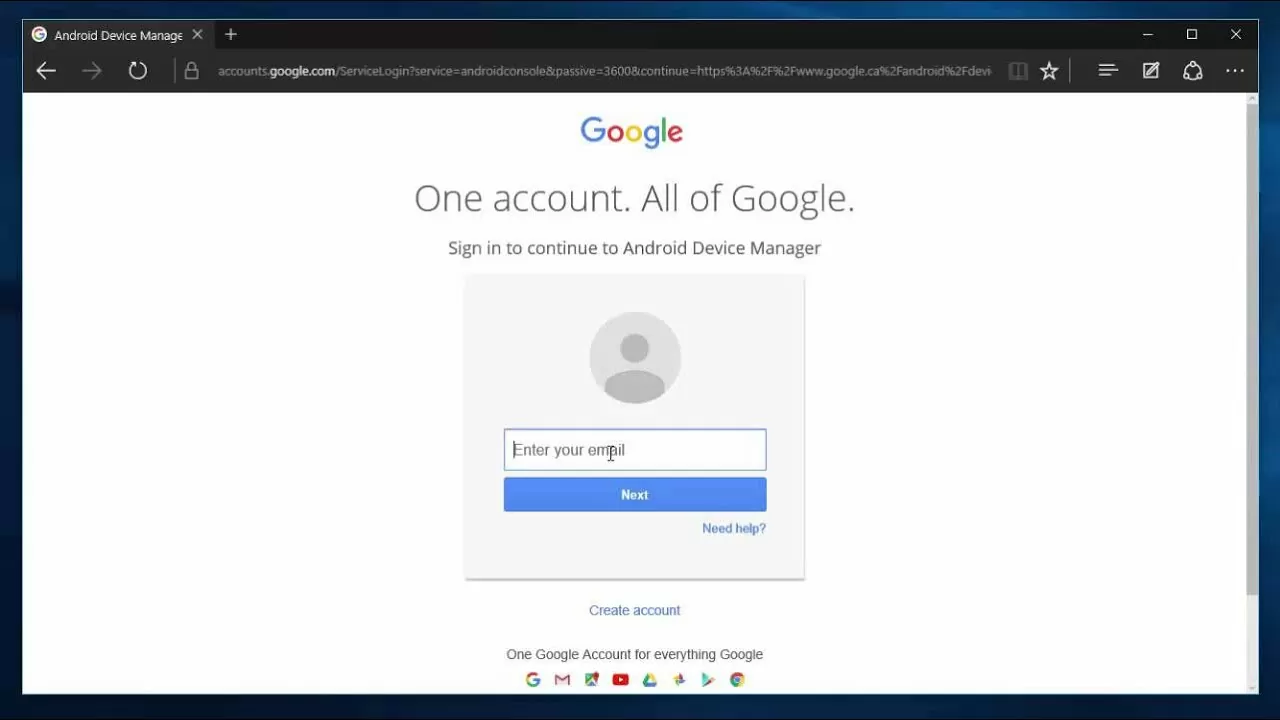Viewport: 1280px width, 720px height.
Task: Close the Android Device Manager tab
Action: click(x=197, y=34)
